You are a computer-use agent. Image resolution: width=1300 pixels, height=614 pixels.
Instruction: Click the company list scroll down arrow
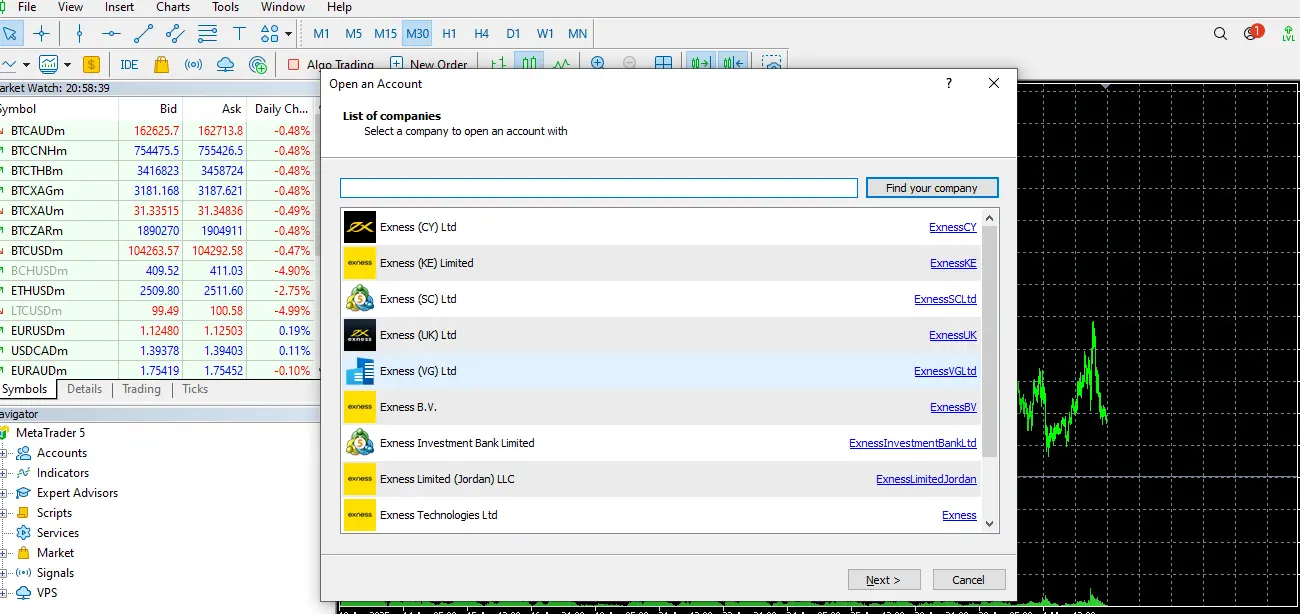pos(990,523)
